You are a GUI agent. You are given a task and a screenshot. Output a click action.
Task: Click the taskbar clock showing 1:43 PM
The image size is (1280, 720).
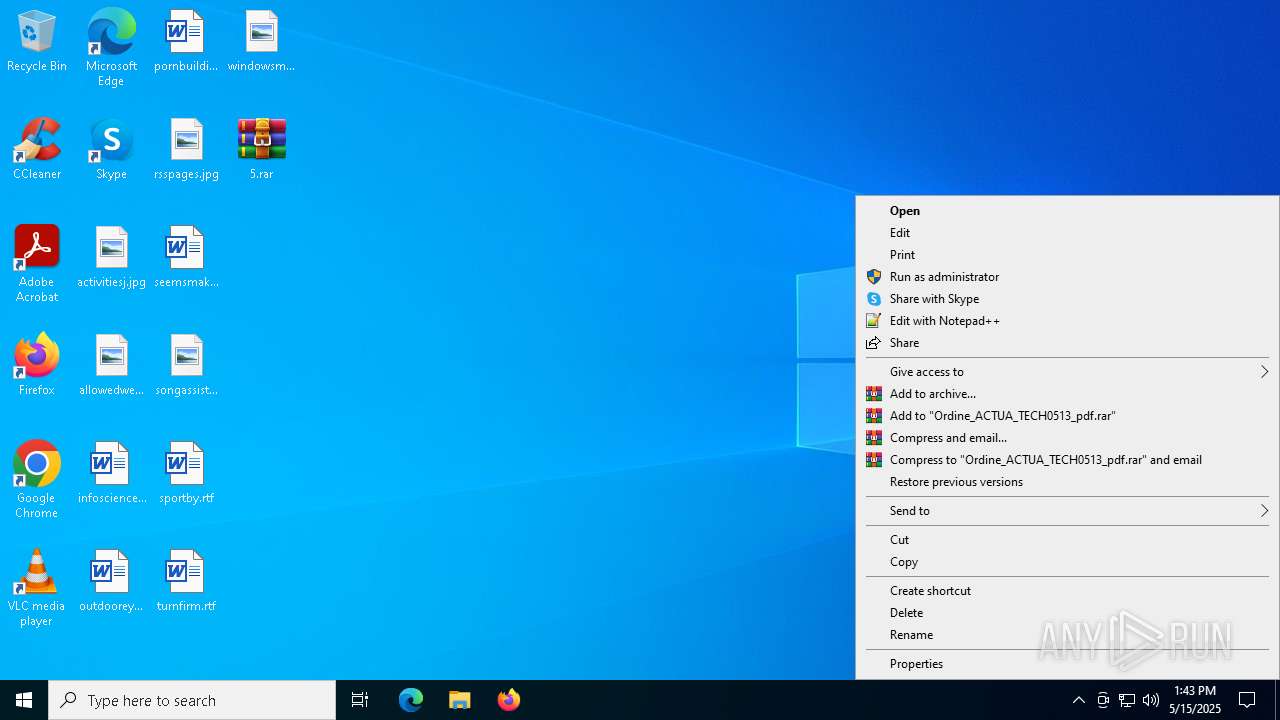(x=1195, y=700)
